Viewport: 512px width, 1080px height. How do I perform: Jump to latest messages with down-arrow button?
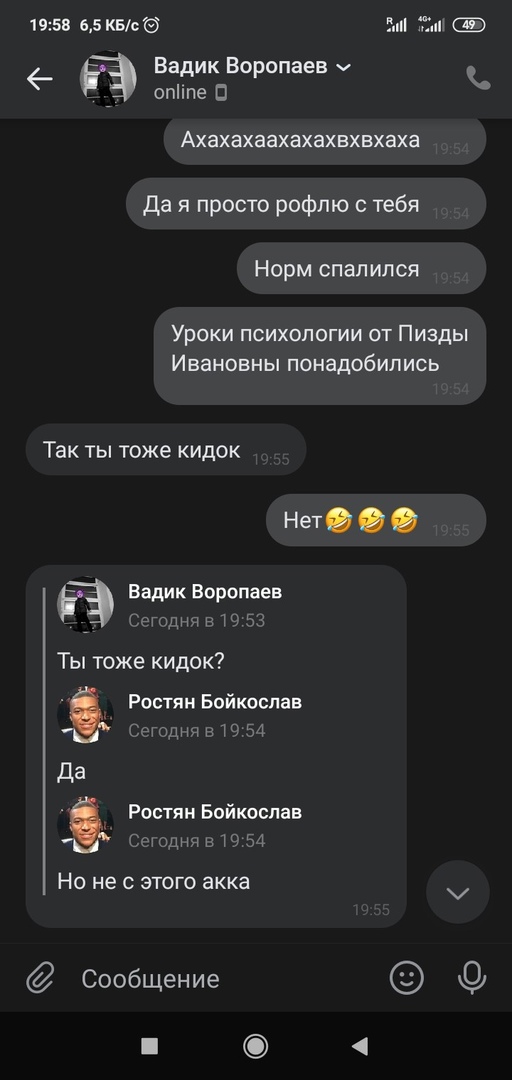[x=458, y=893]
